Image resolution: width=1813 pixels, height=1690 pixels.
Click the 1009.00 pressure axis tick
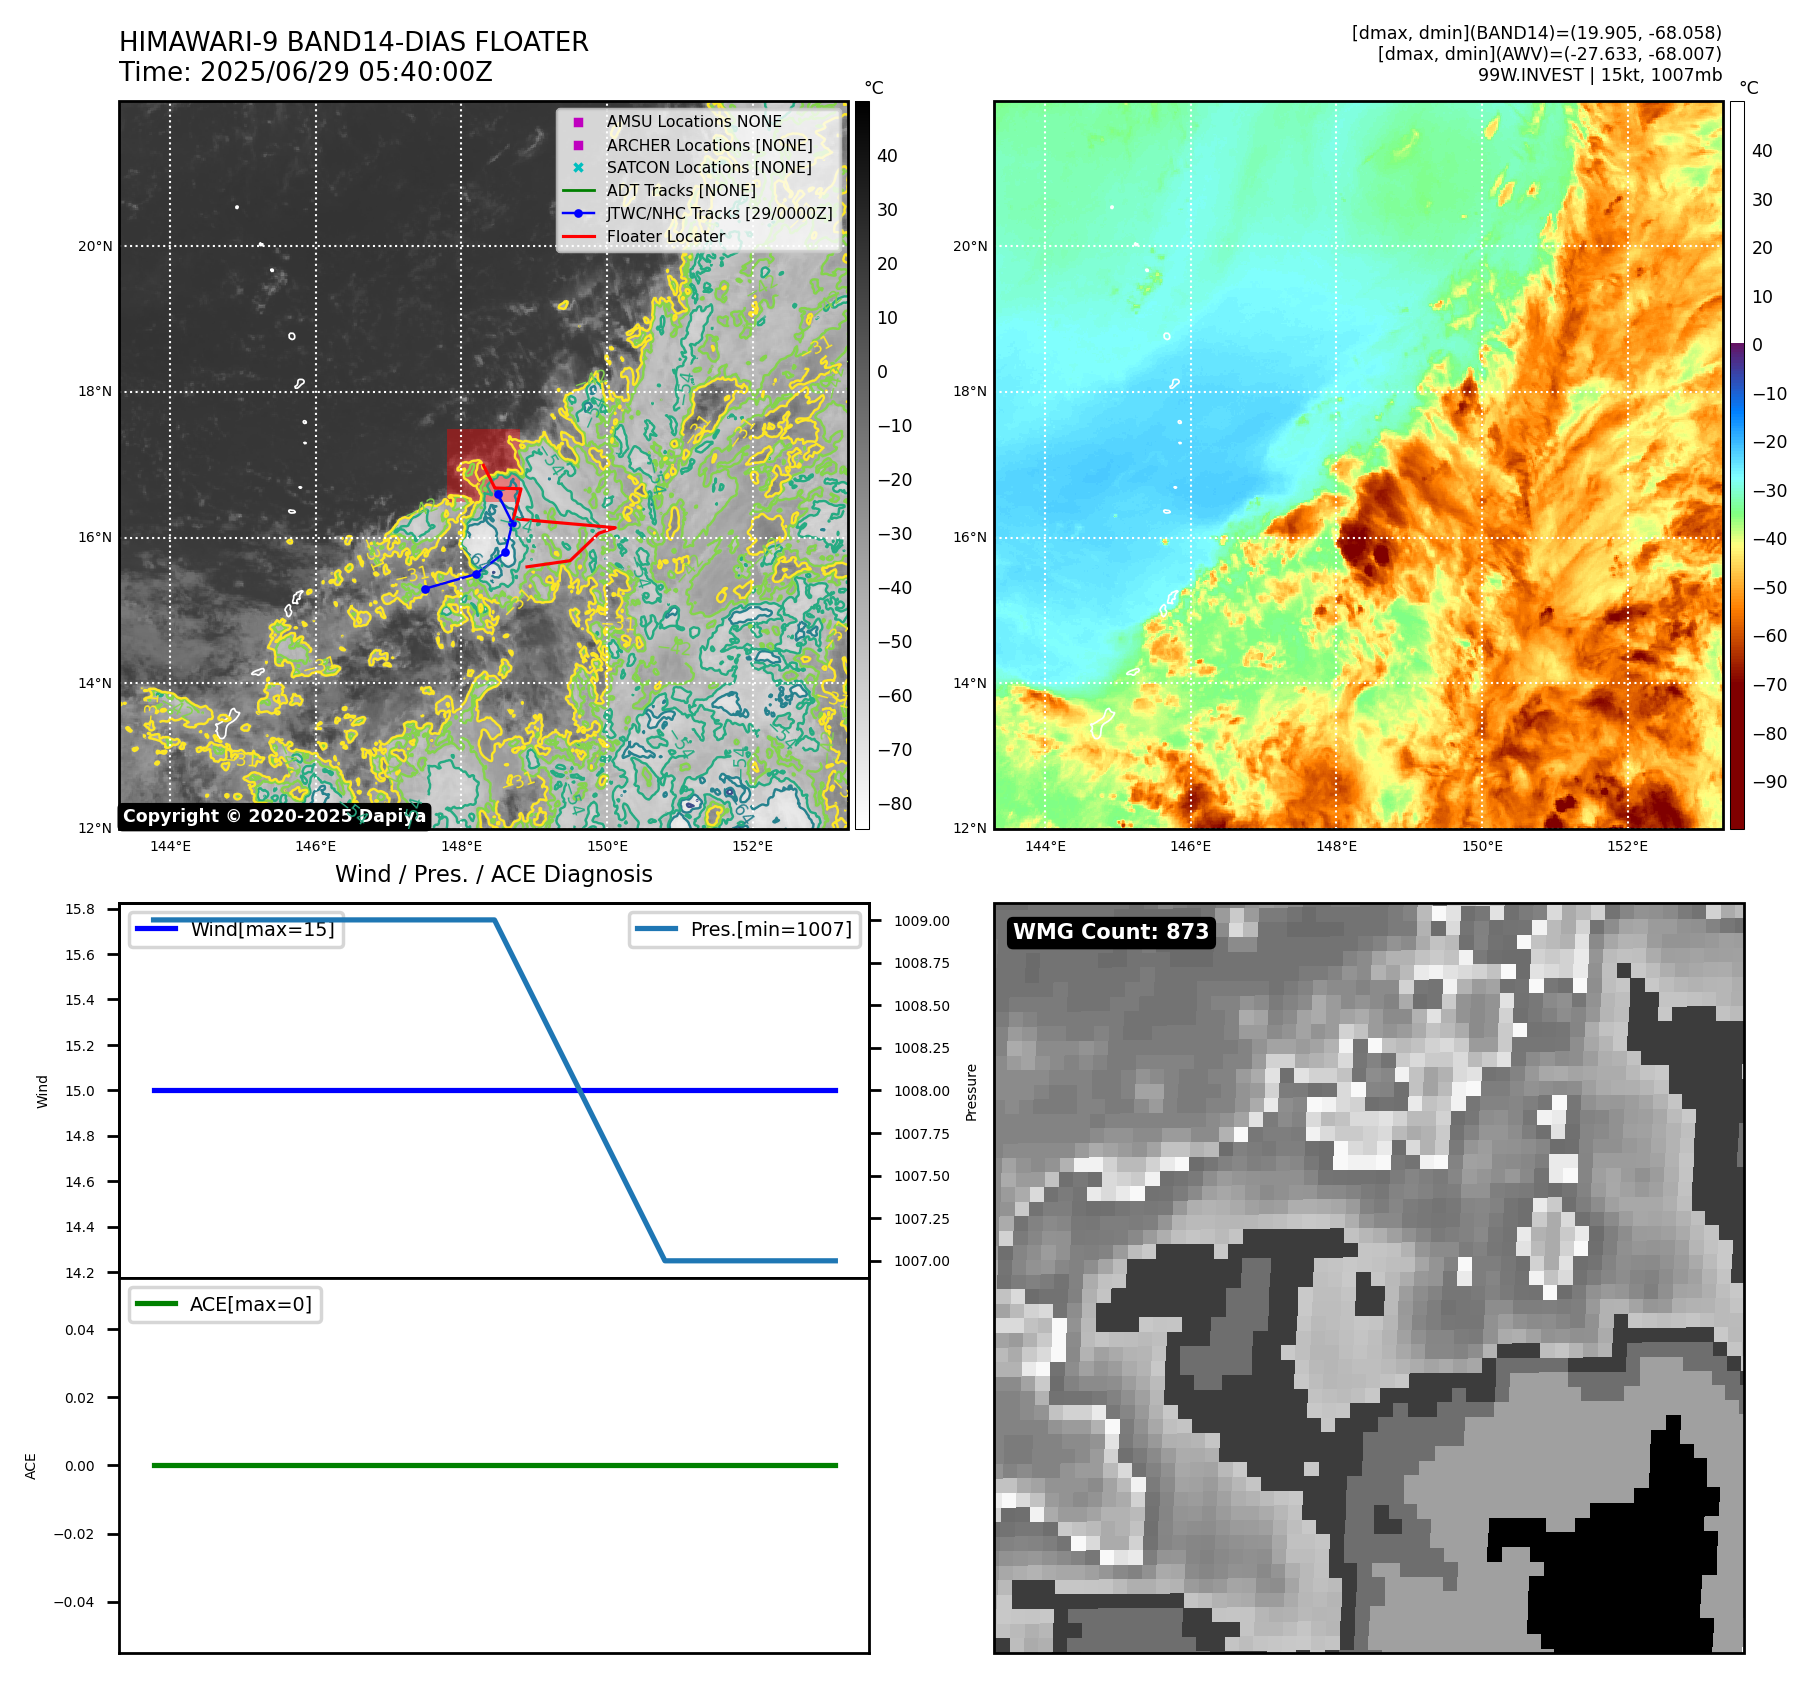(x=922, y=921)
